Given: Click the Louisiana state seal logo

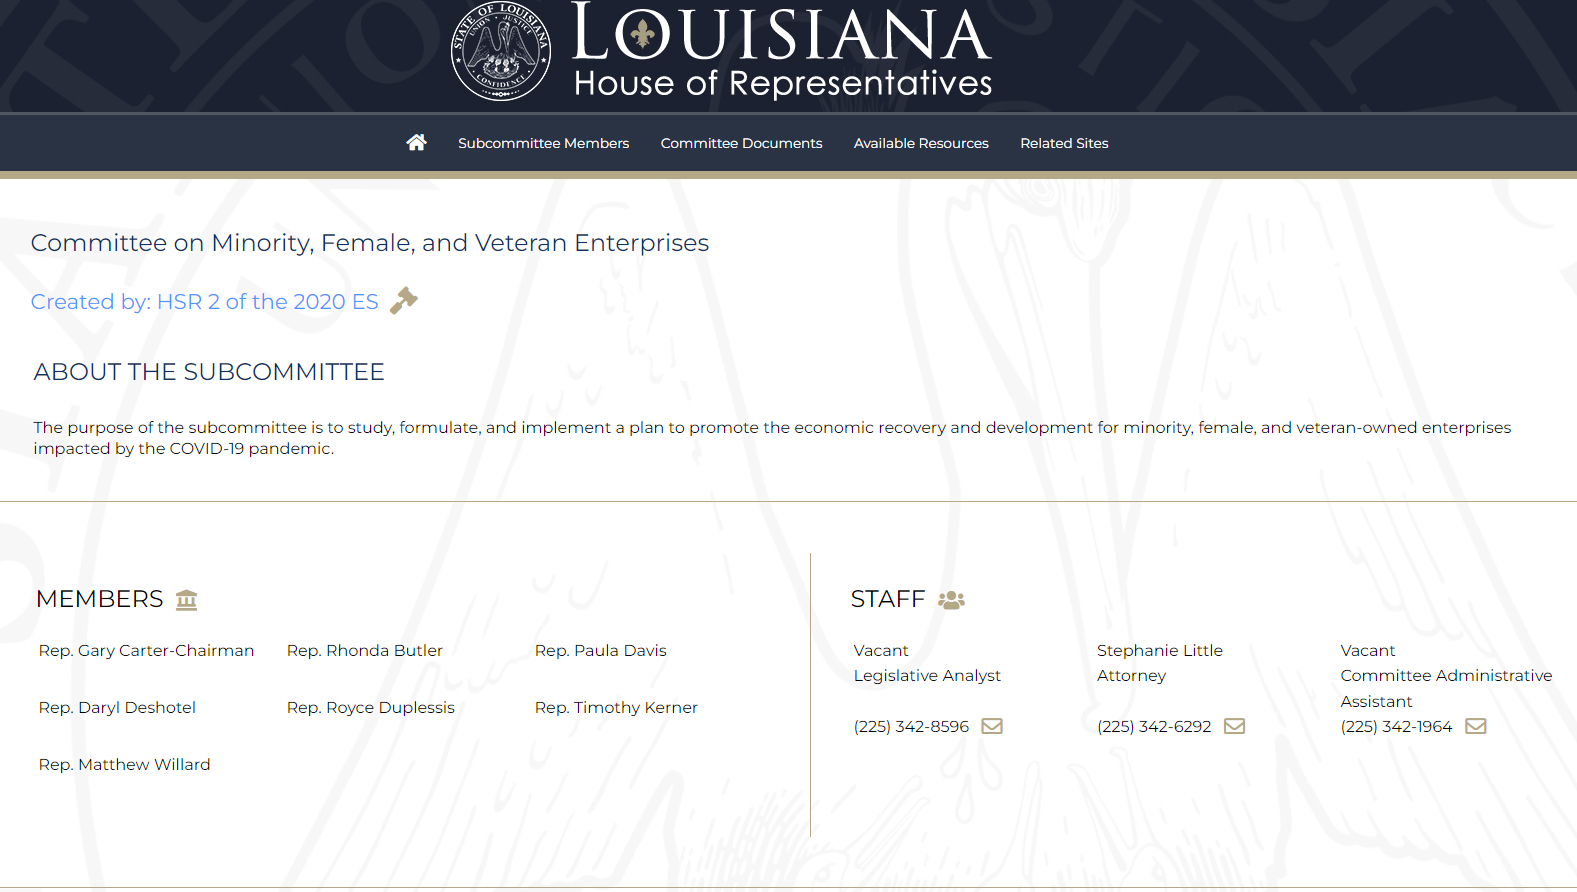Looking at the screenshot, I should point(500,50).
